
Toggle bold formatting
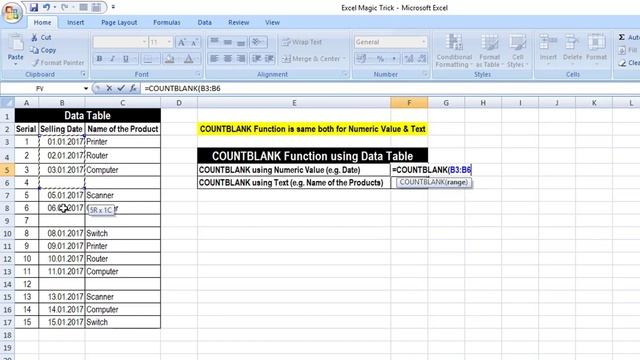click(x=99, y=59)
